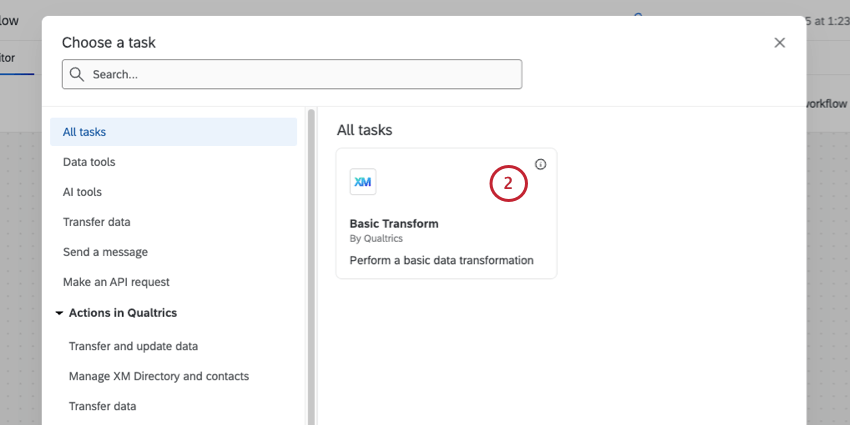
Task: Select Manage XM Directory and contacts
Action: pos(158,376)
